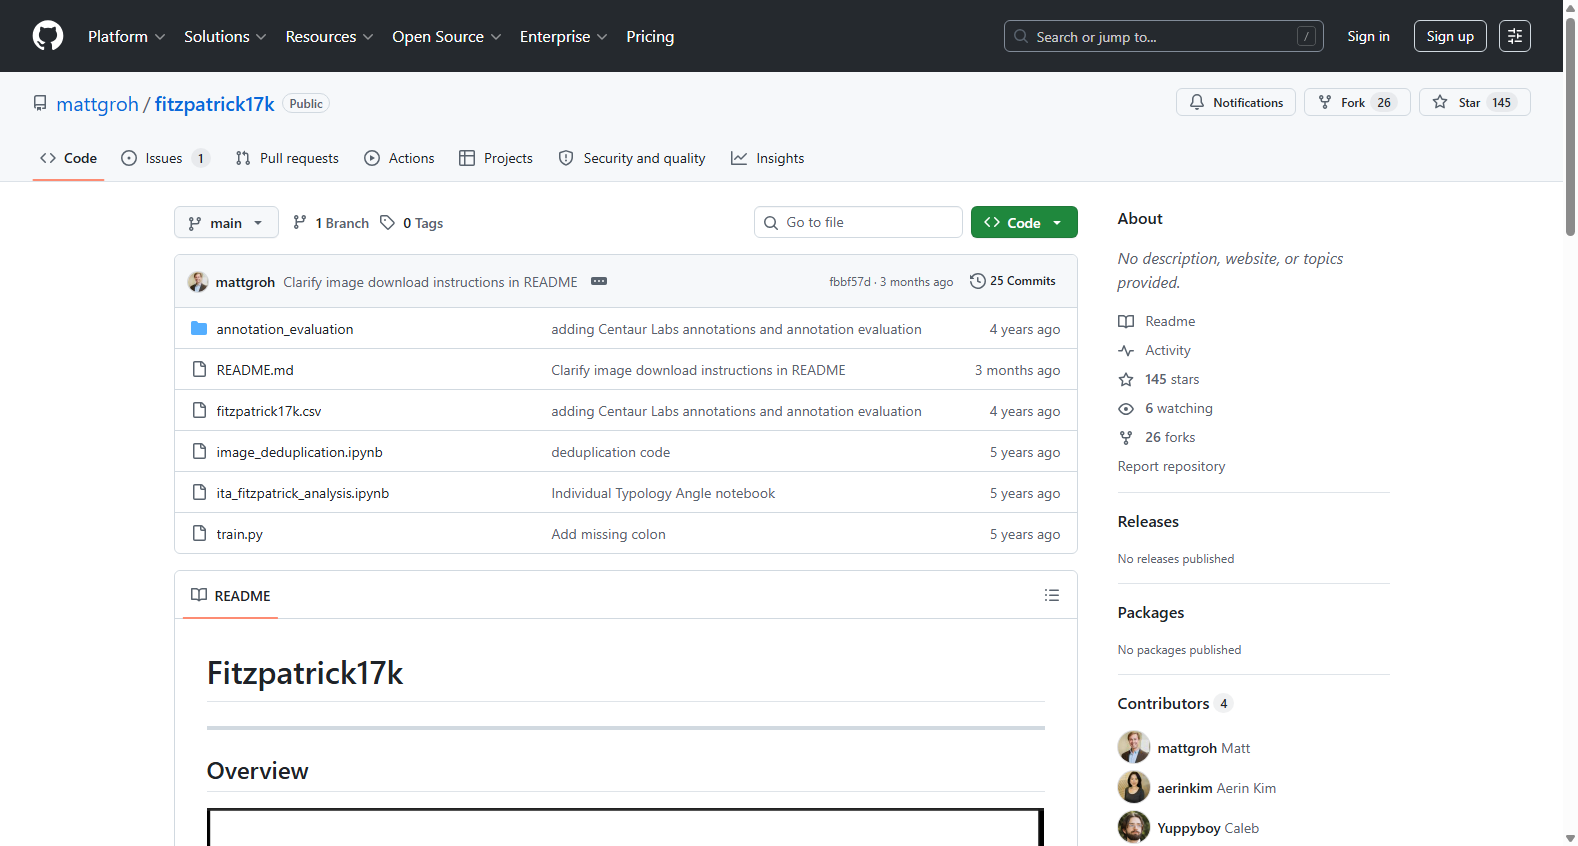The image size is (1578, 846).
Task: Fork the repository using the Fork button
Action: pos(1357,102)
